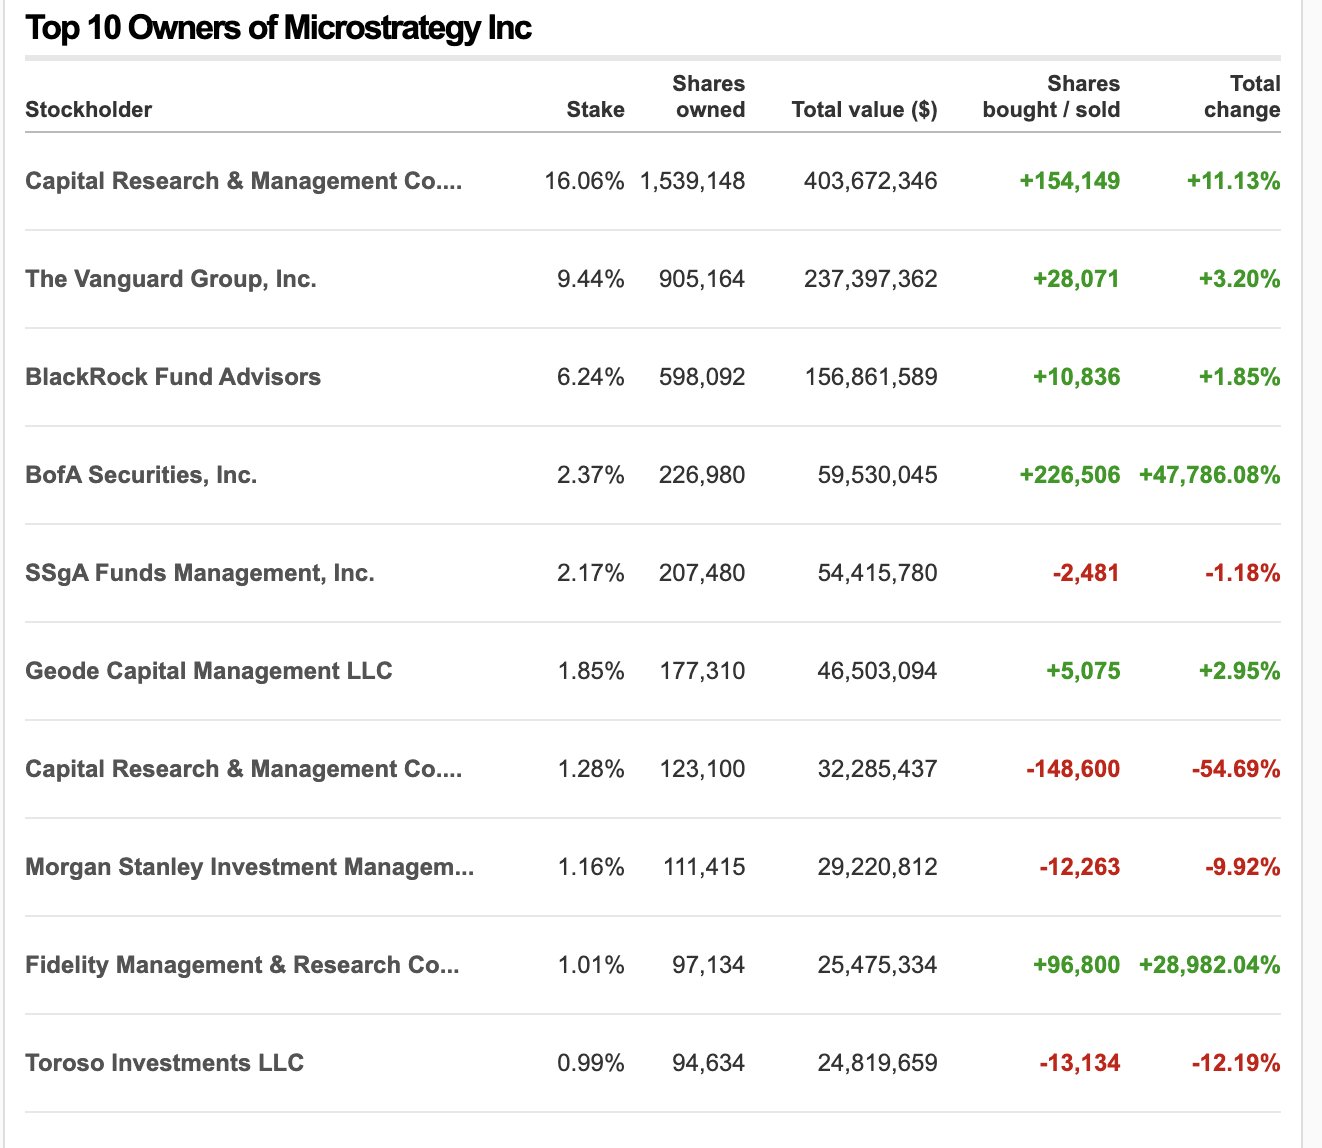Click the "Top 10 Owners of Microstrategy Inc" heading
1322x1148 pixels.
[278, 27]
